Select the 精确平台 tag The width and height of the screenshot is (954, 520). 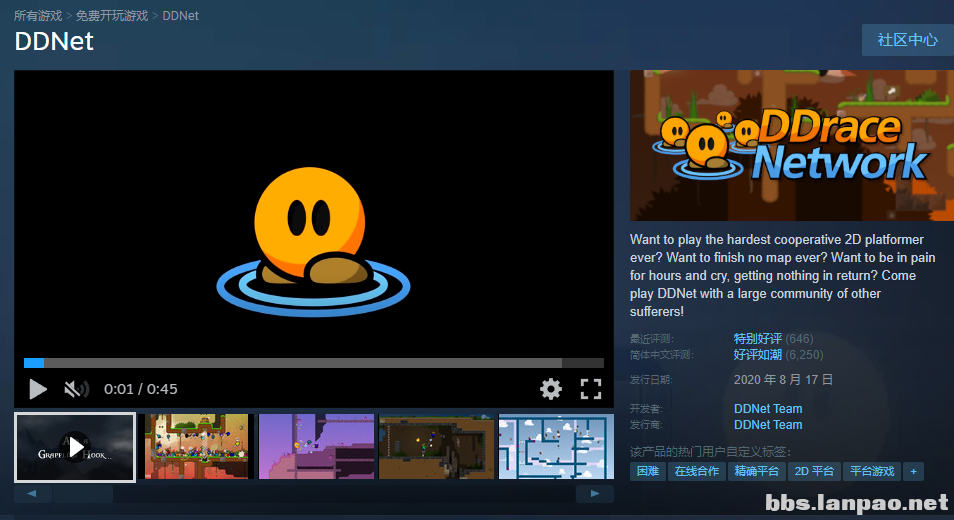756,471
